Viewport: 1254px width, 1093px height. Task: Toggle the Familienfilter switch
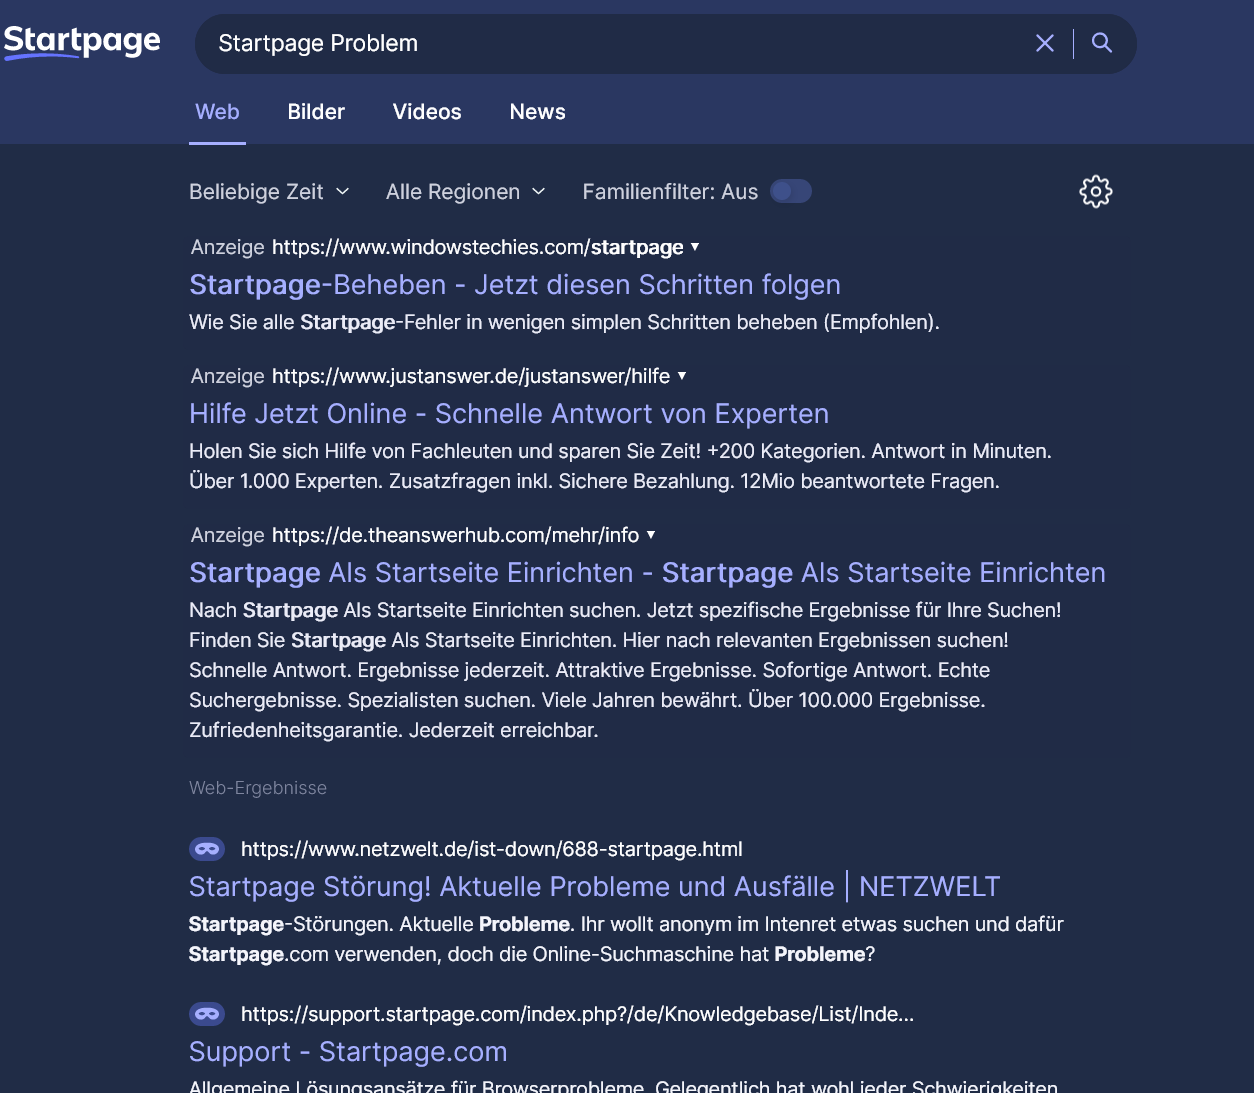[791, 191]
